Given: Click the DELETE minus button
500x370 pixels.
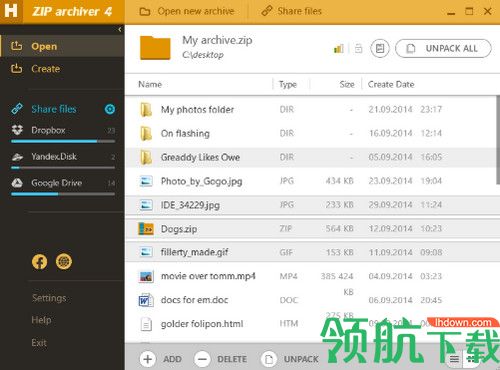Looking at the screenshot, I should (202, 359).
